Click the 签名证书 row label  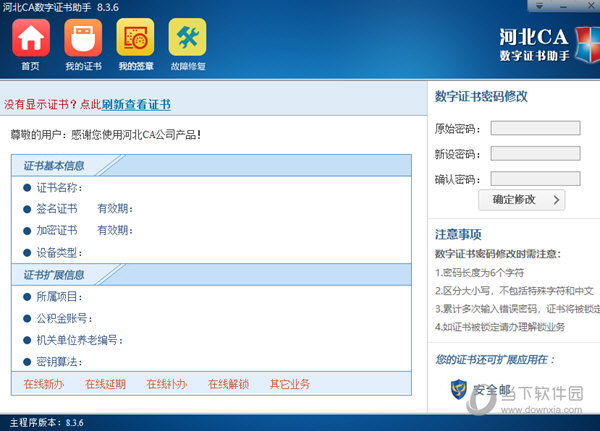(57, 209)
